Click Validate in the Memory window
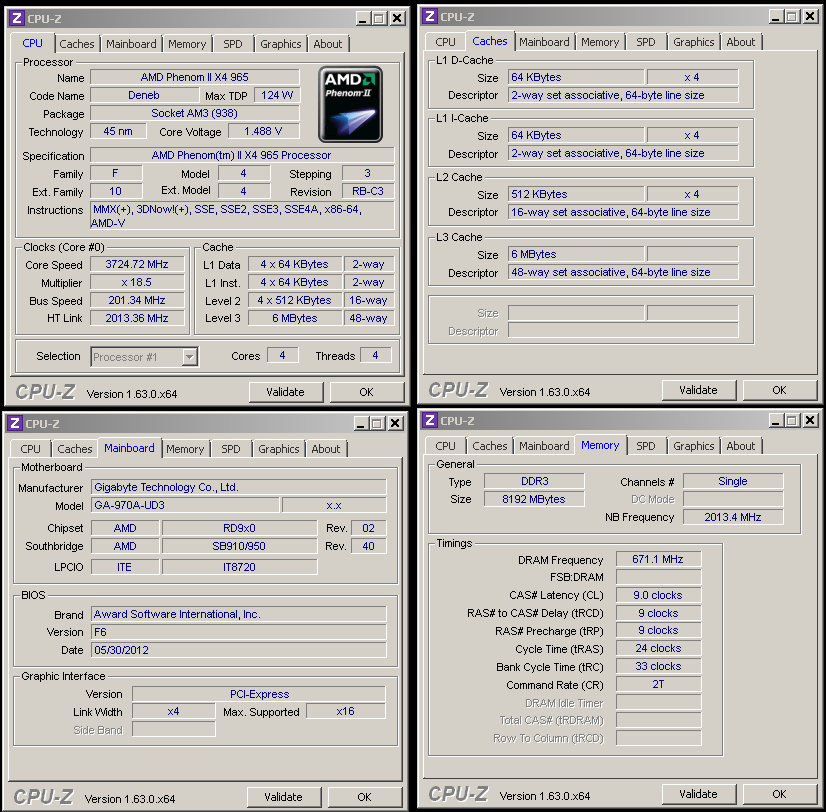Screen dimensions: 826x812 coord(699,794)
